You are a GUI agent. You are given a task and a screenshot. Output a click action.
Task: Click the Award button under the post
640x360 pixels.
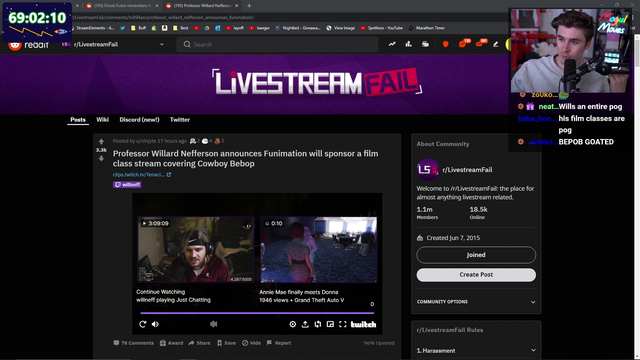coord(171,343)
